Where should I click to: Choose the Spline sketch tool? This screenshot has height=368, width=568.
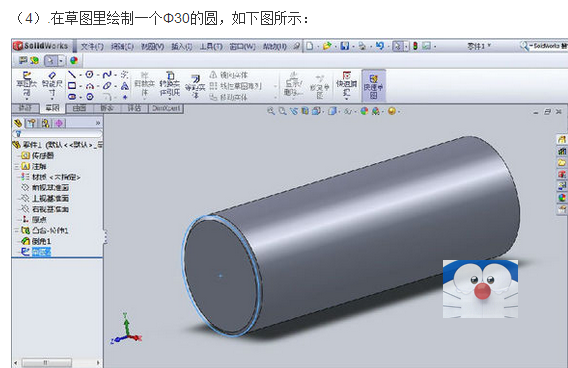(x=106, y=75)
